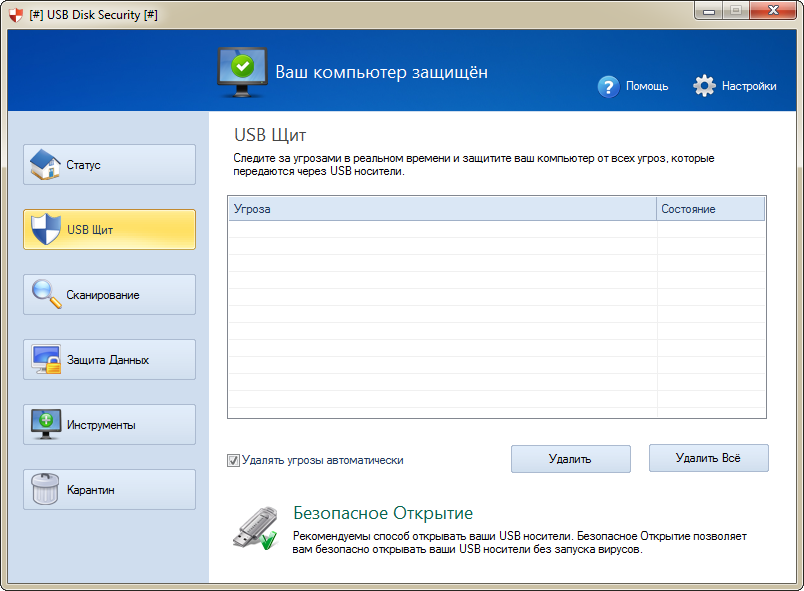Click the Инструменты green plus monitor icon
The width and height of the screenshot is (804, 591).
point(46,424)
